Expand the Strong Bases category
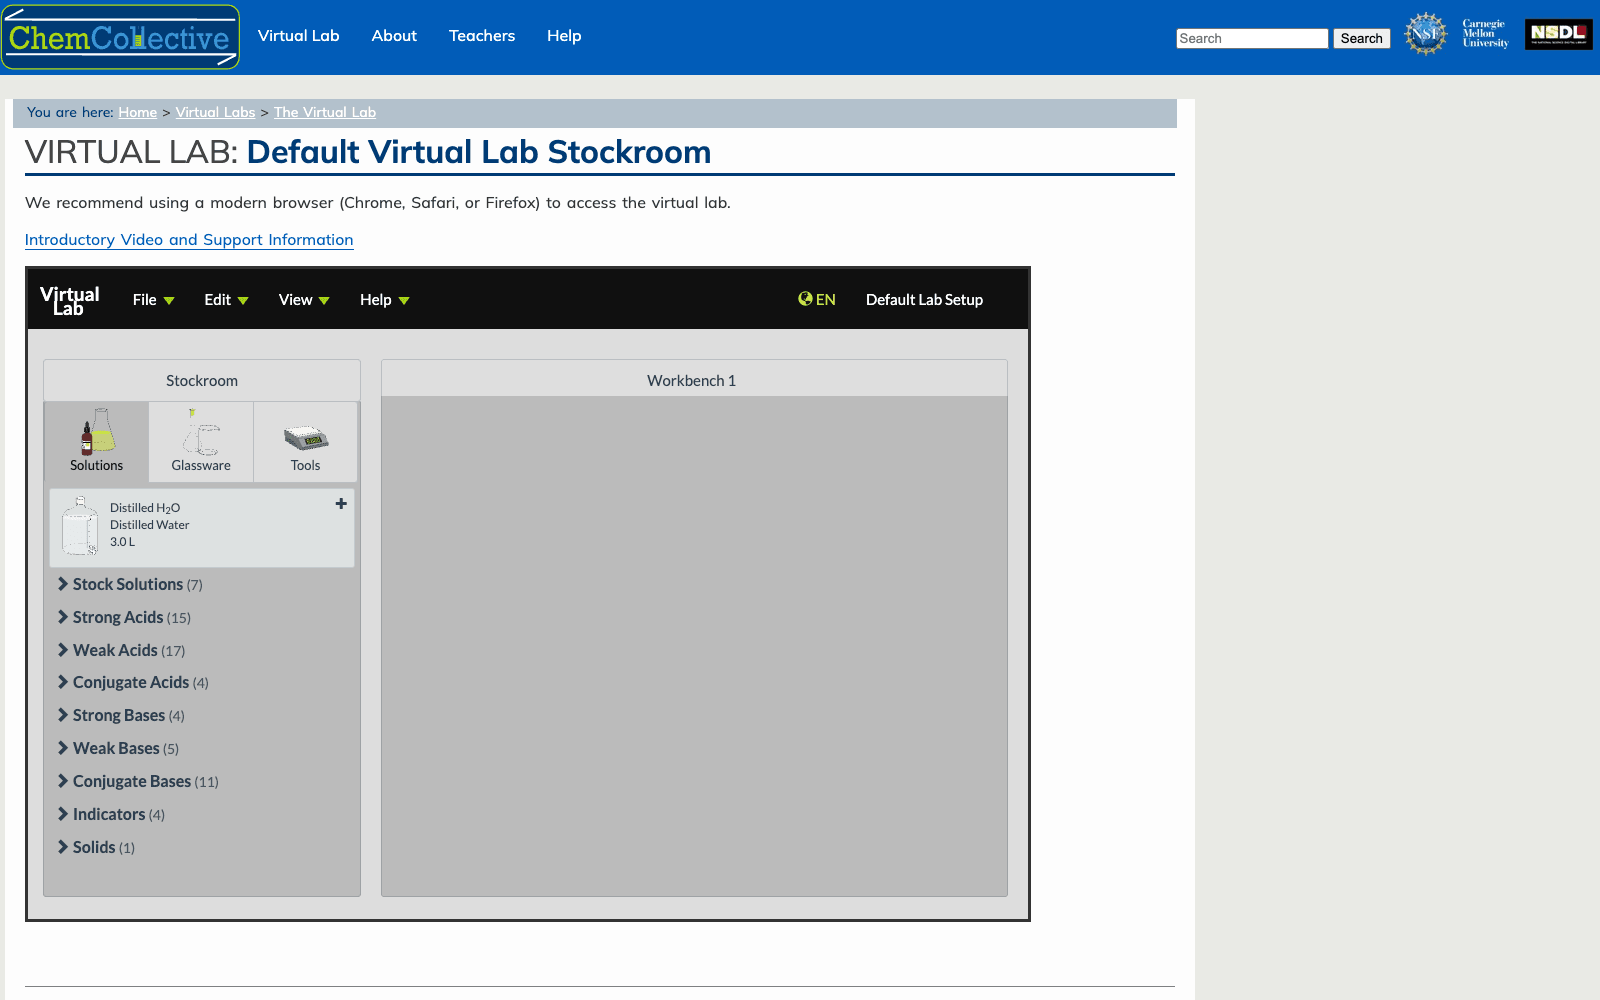The width and height of the screenshot is (1600, 1000). coord(121,715)
